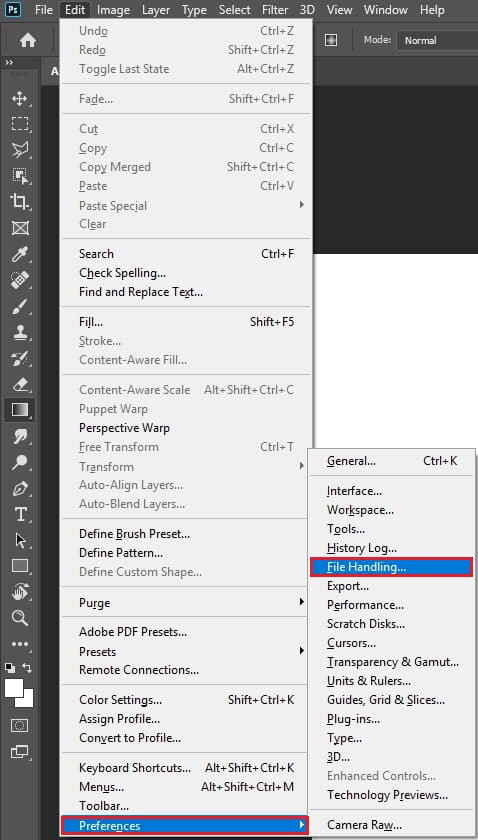Choose the Brush tool

tap(20, 306)
